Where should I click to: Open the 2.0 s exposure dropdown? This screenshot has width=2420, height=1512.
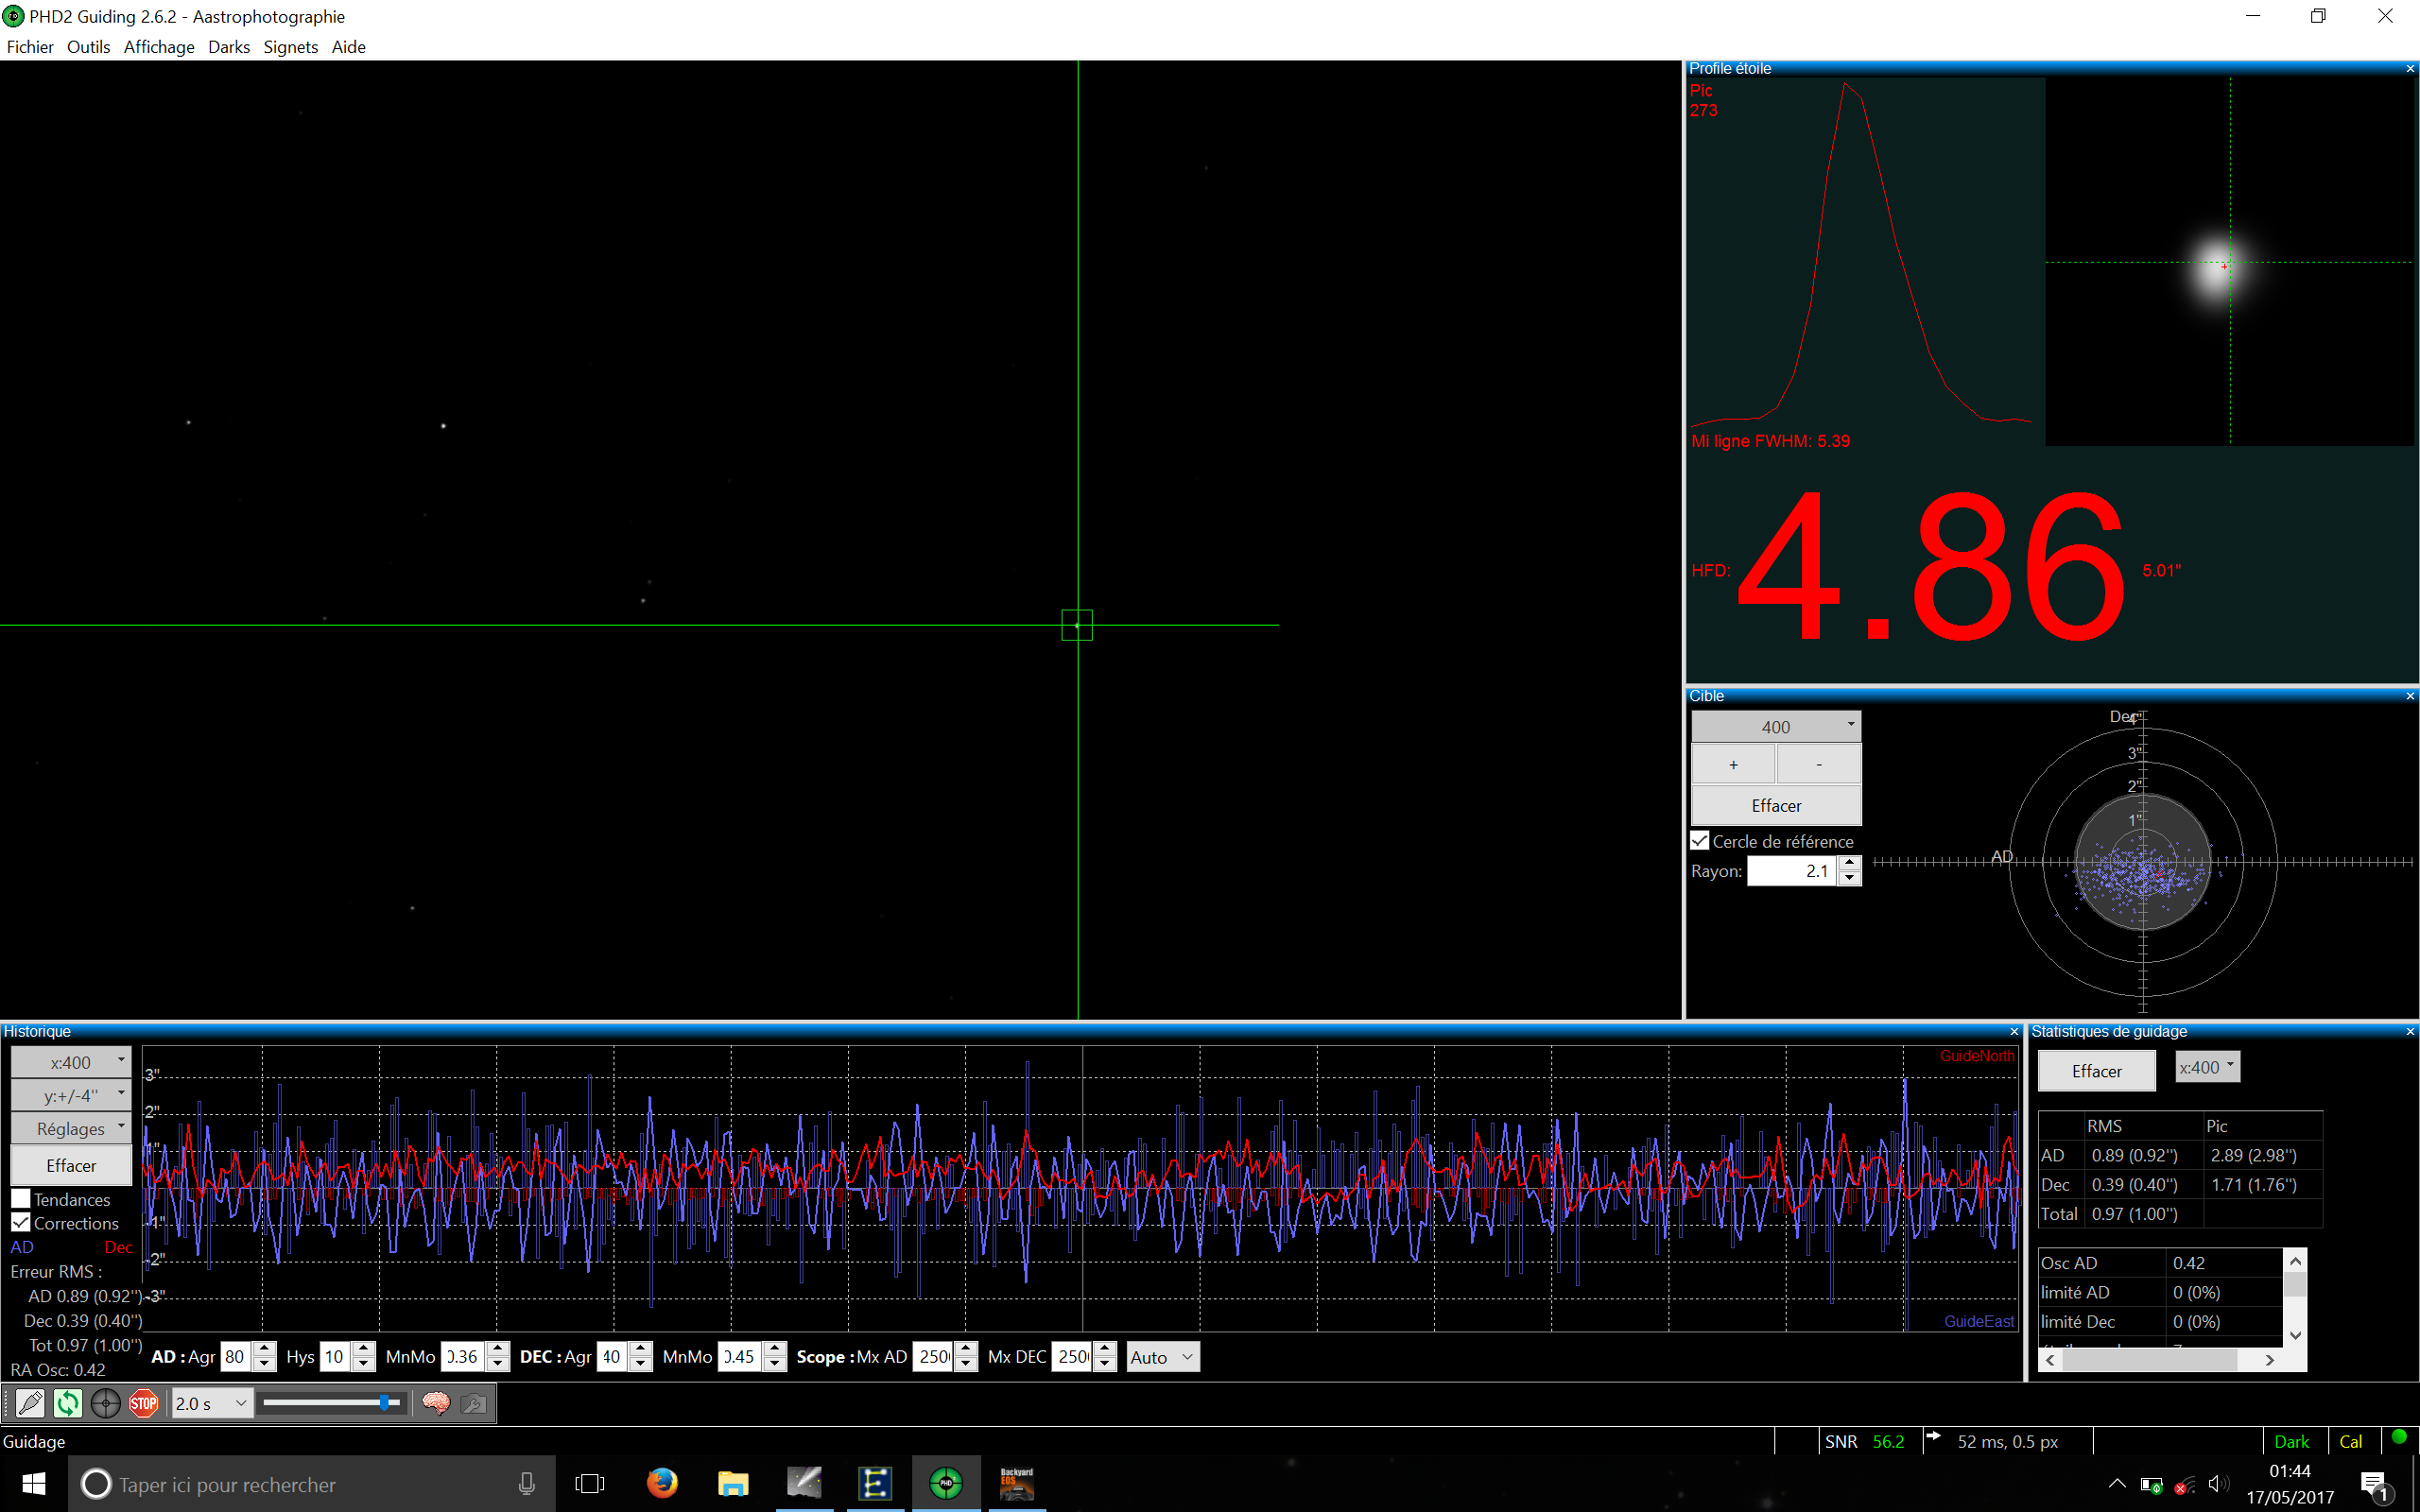click(x=211, y=1403)
